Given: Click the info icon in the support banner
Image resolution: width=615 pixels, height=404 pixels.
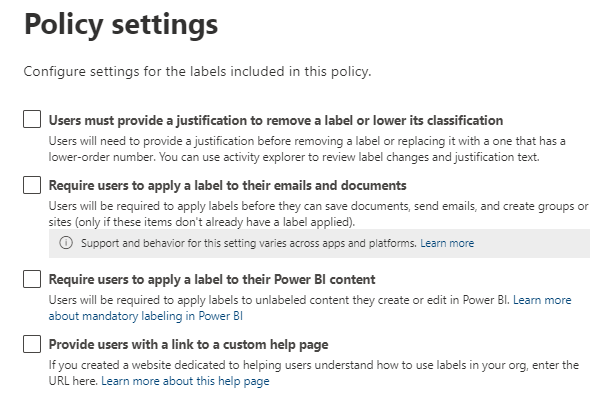Looking at the screenshot, I should [66, 243].
